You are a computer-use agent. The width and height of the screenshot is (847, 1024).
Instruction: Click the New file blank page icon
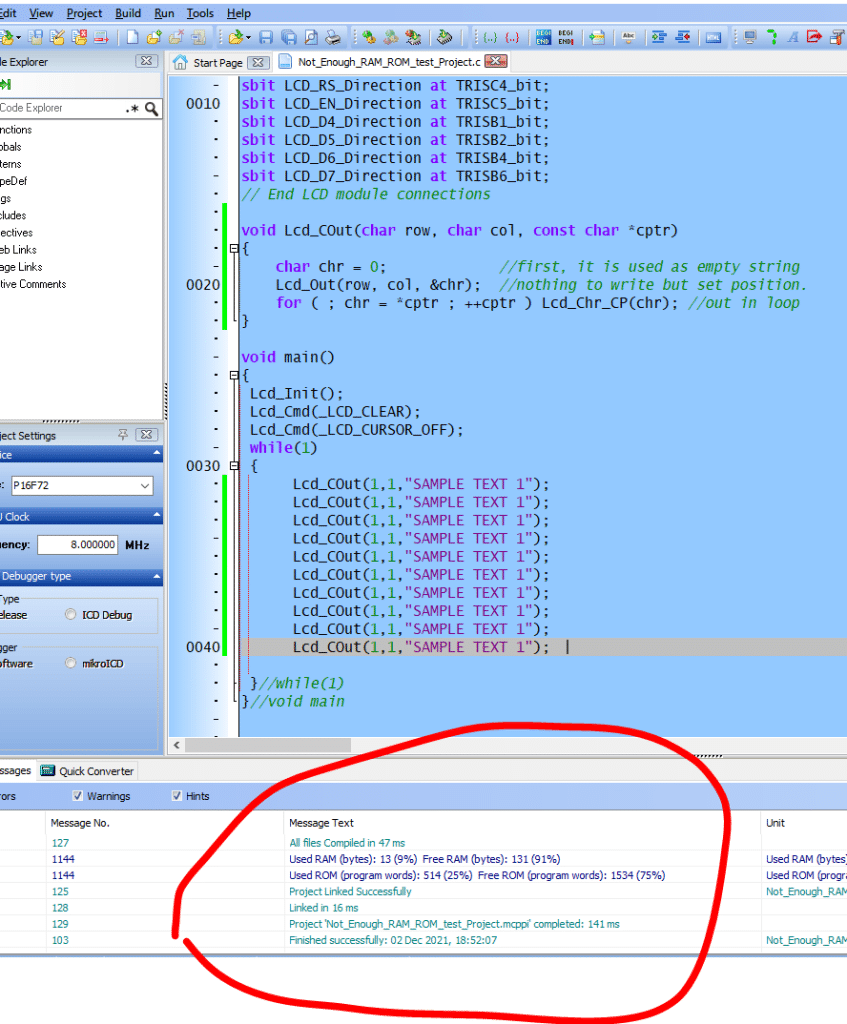[132, 37]
